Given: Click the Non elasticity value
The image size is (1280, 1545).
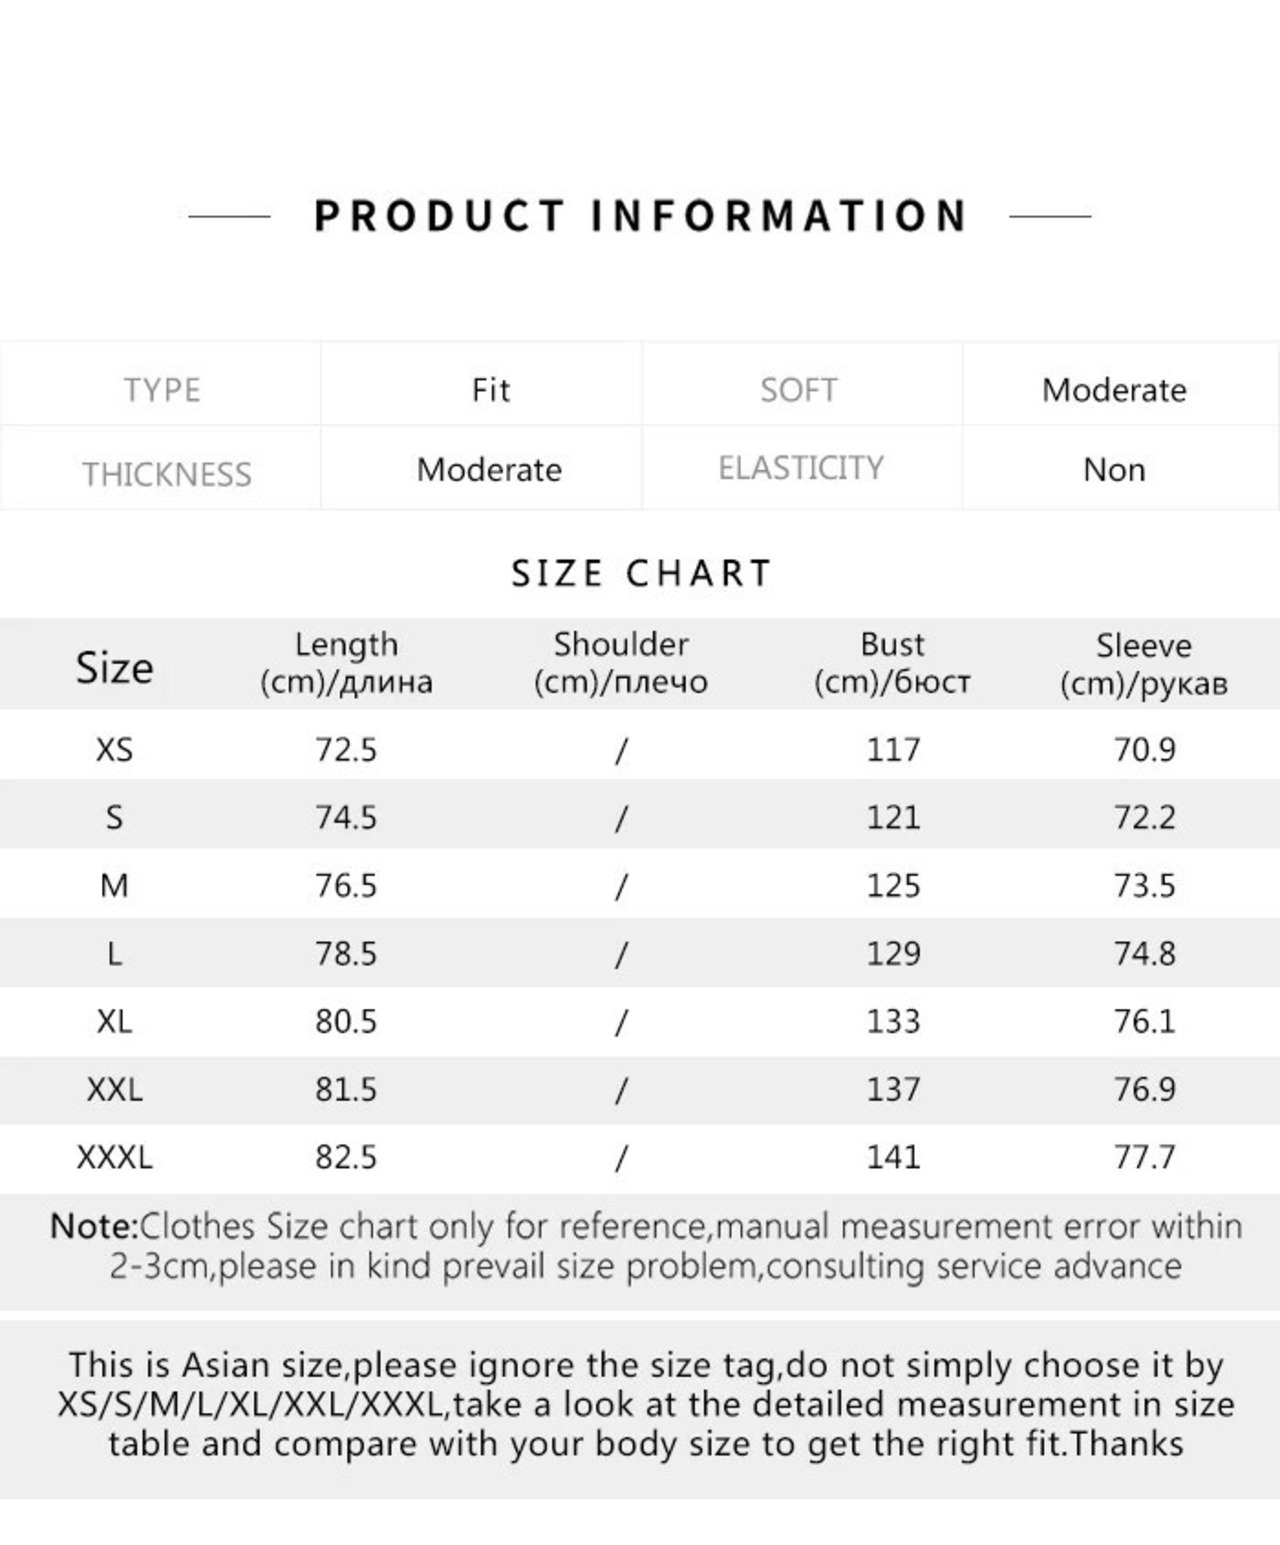Looking at the screenshot, I should point(1114,469).
